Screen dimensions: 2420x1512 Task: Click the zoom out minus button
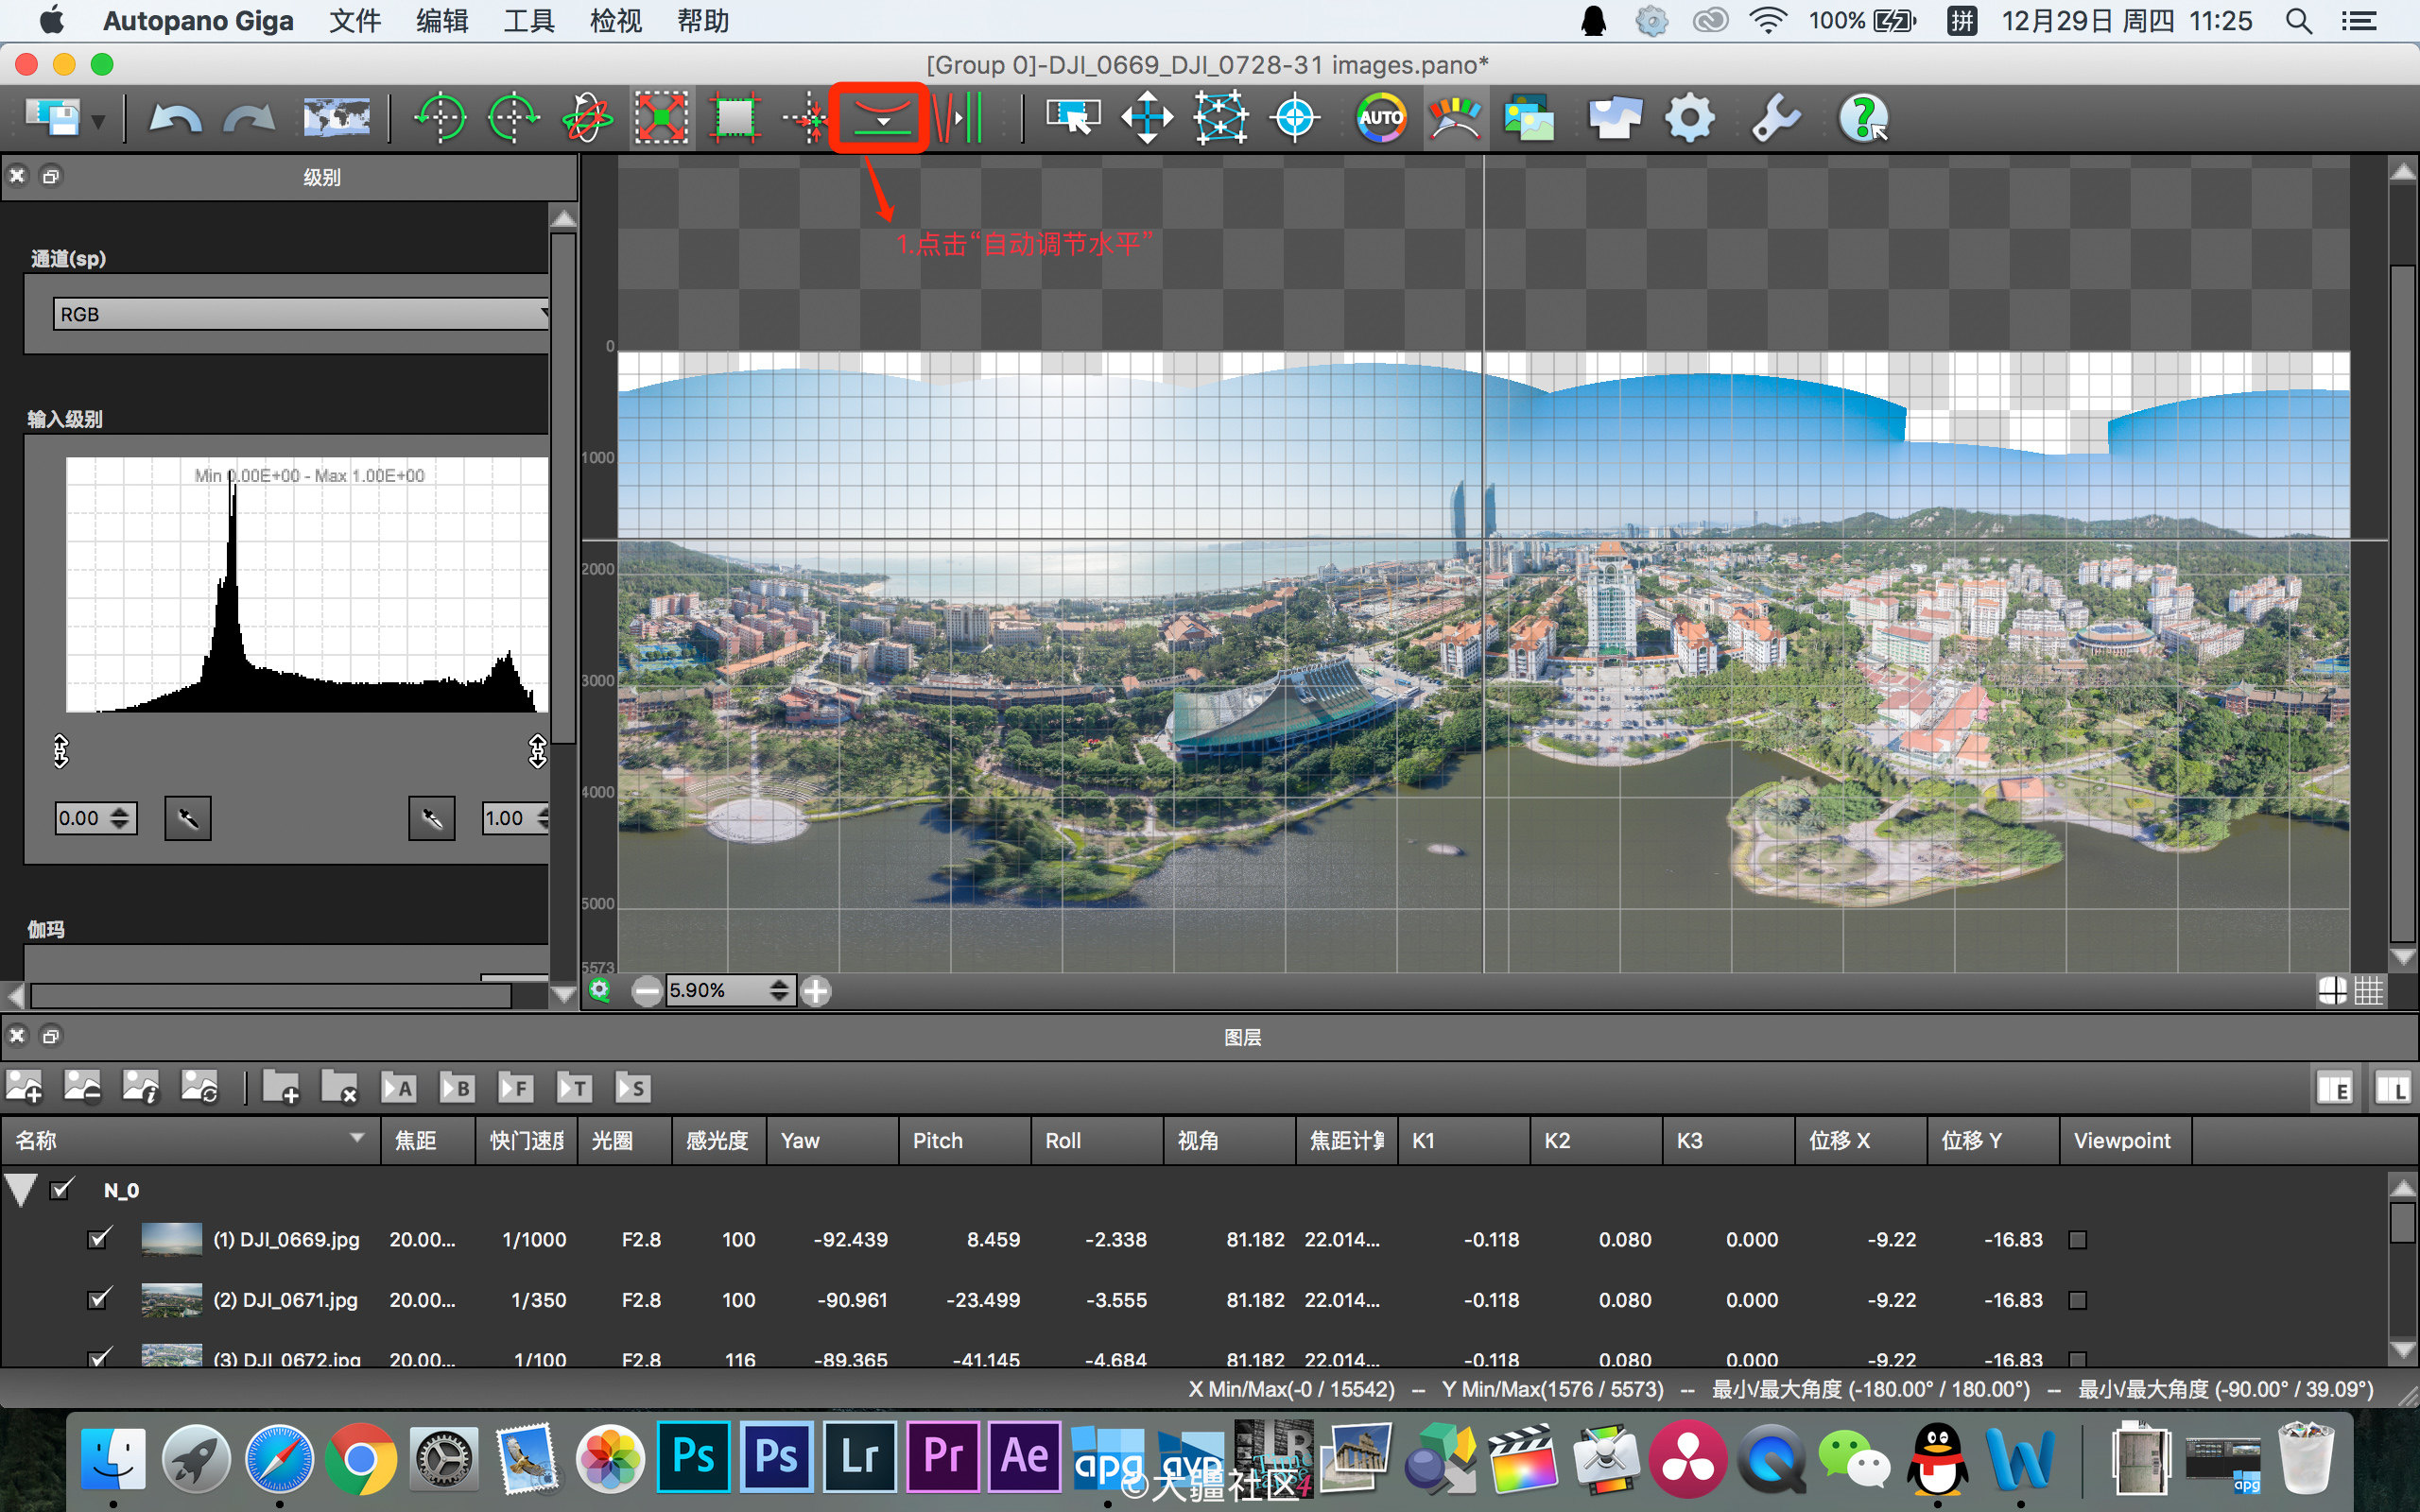coord(647,991)
